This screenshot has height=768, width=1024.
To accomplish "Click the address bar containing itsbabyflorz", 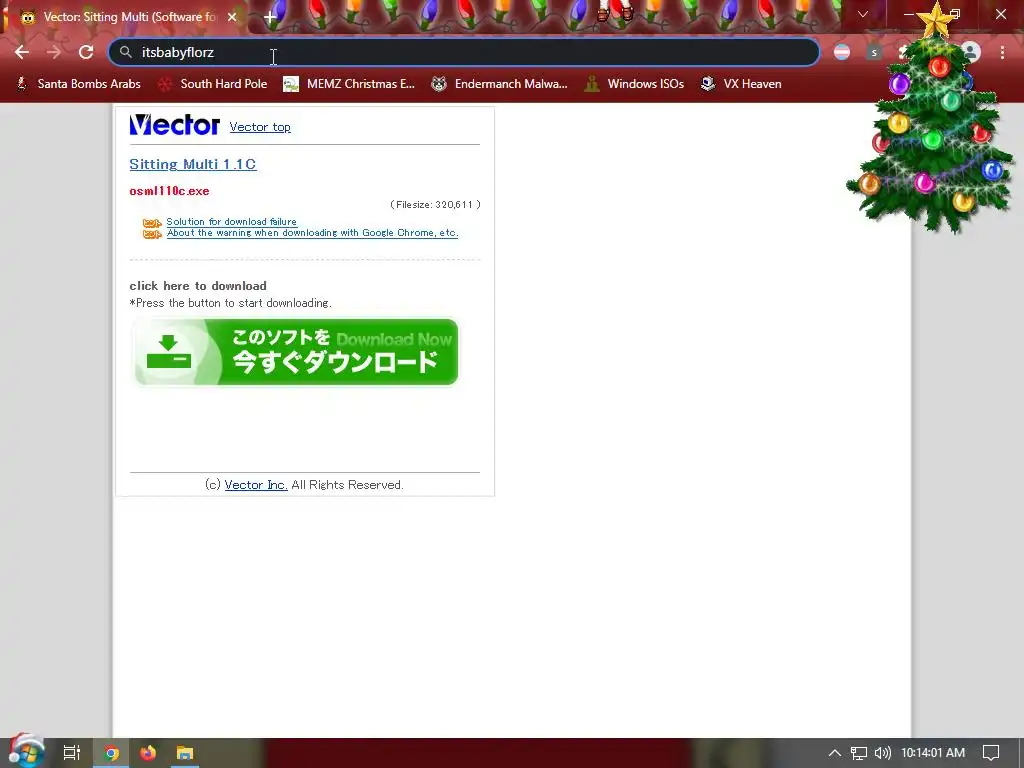I will pyautogui.click(x=464, y=52).
